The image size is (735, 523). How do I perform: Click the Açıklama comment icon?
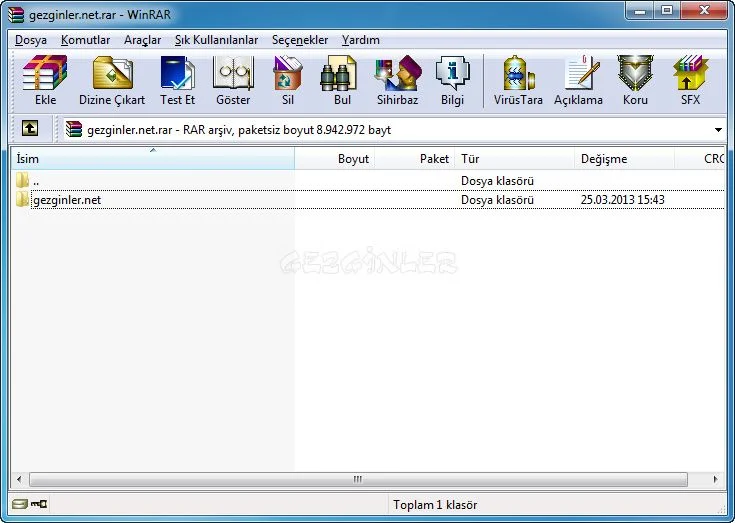[x=580, y=80]
